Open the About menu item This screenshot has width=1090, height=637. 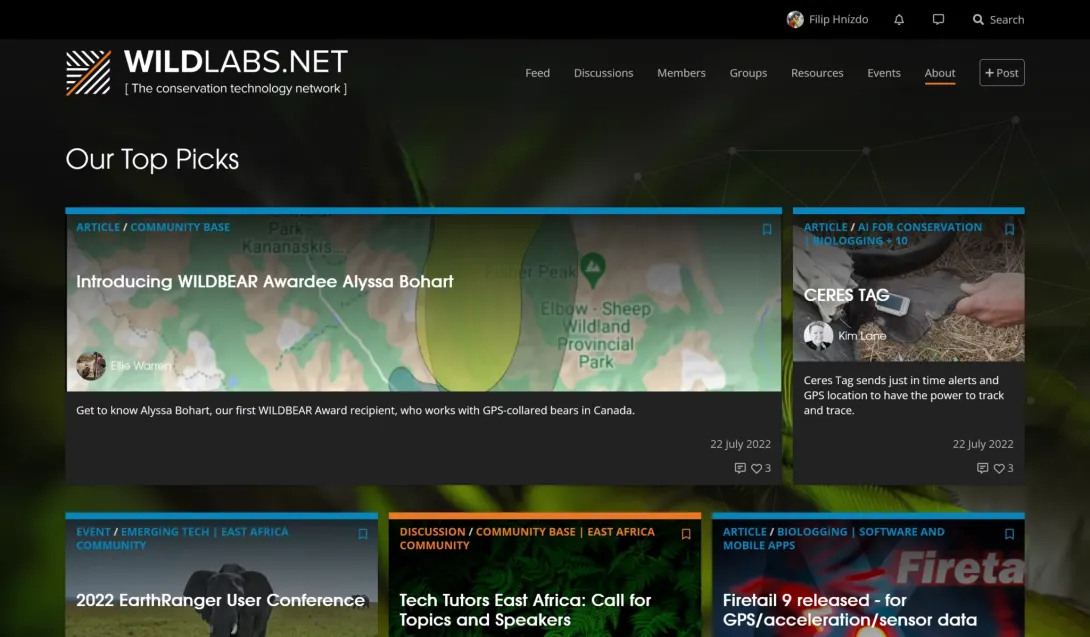tap(940, 73)
